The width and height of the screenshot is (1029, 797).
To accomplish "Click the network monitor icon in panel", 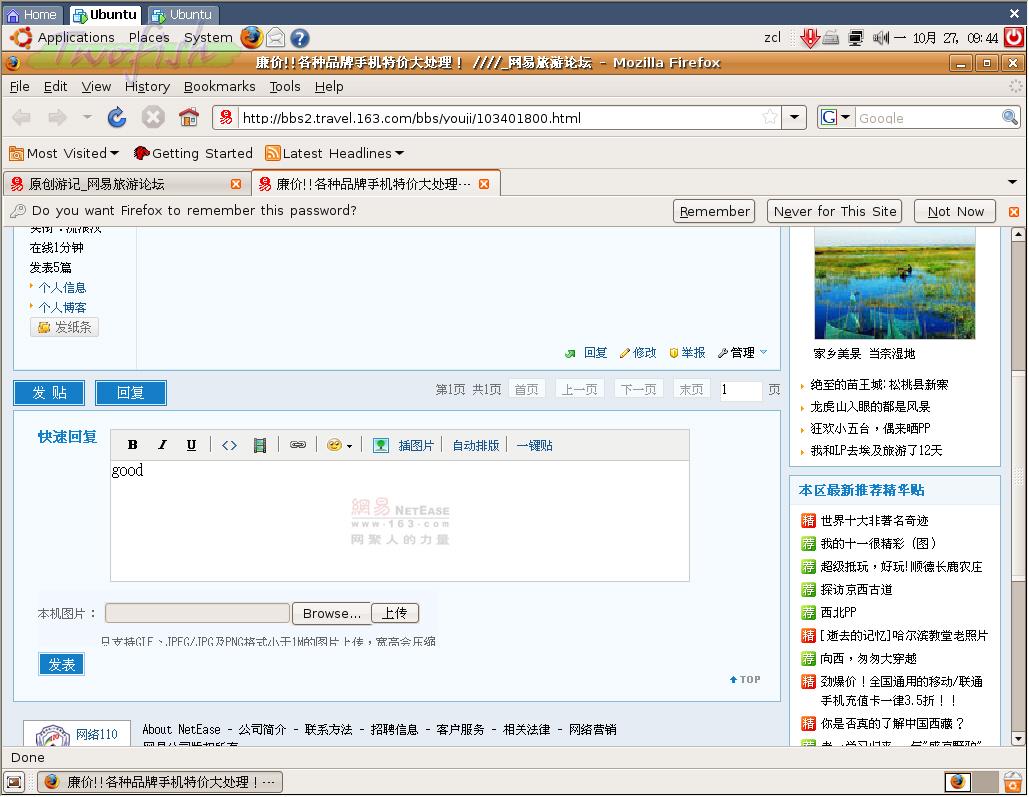I will coord(856,38).
